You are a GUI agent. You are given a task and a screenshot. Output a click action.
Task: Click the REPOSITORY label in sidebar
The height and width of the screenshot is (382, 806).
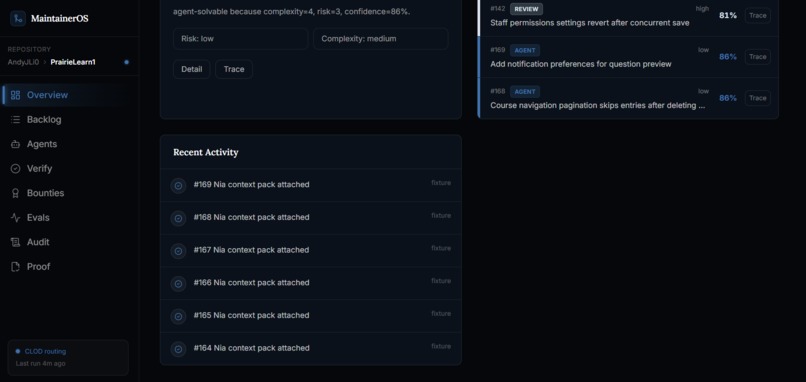click(x=29, y=49)
